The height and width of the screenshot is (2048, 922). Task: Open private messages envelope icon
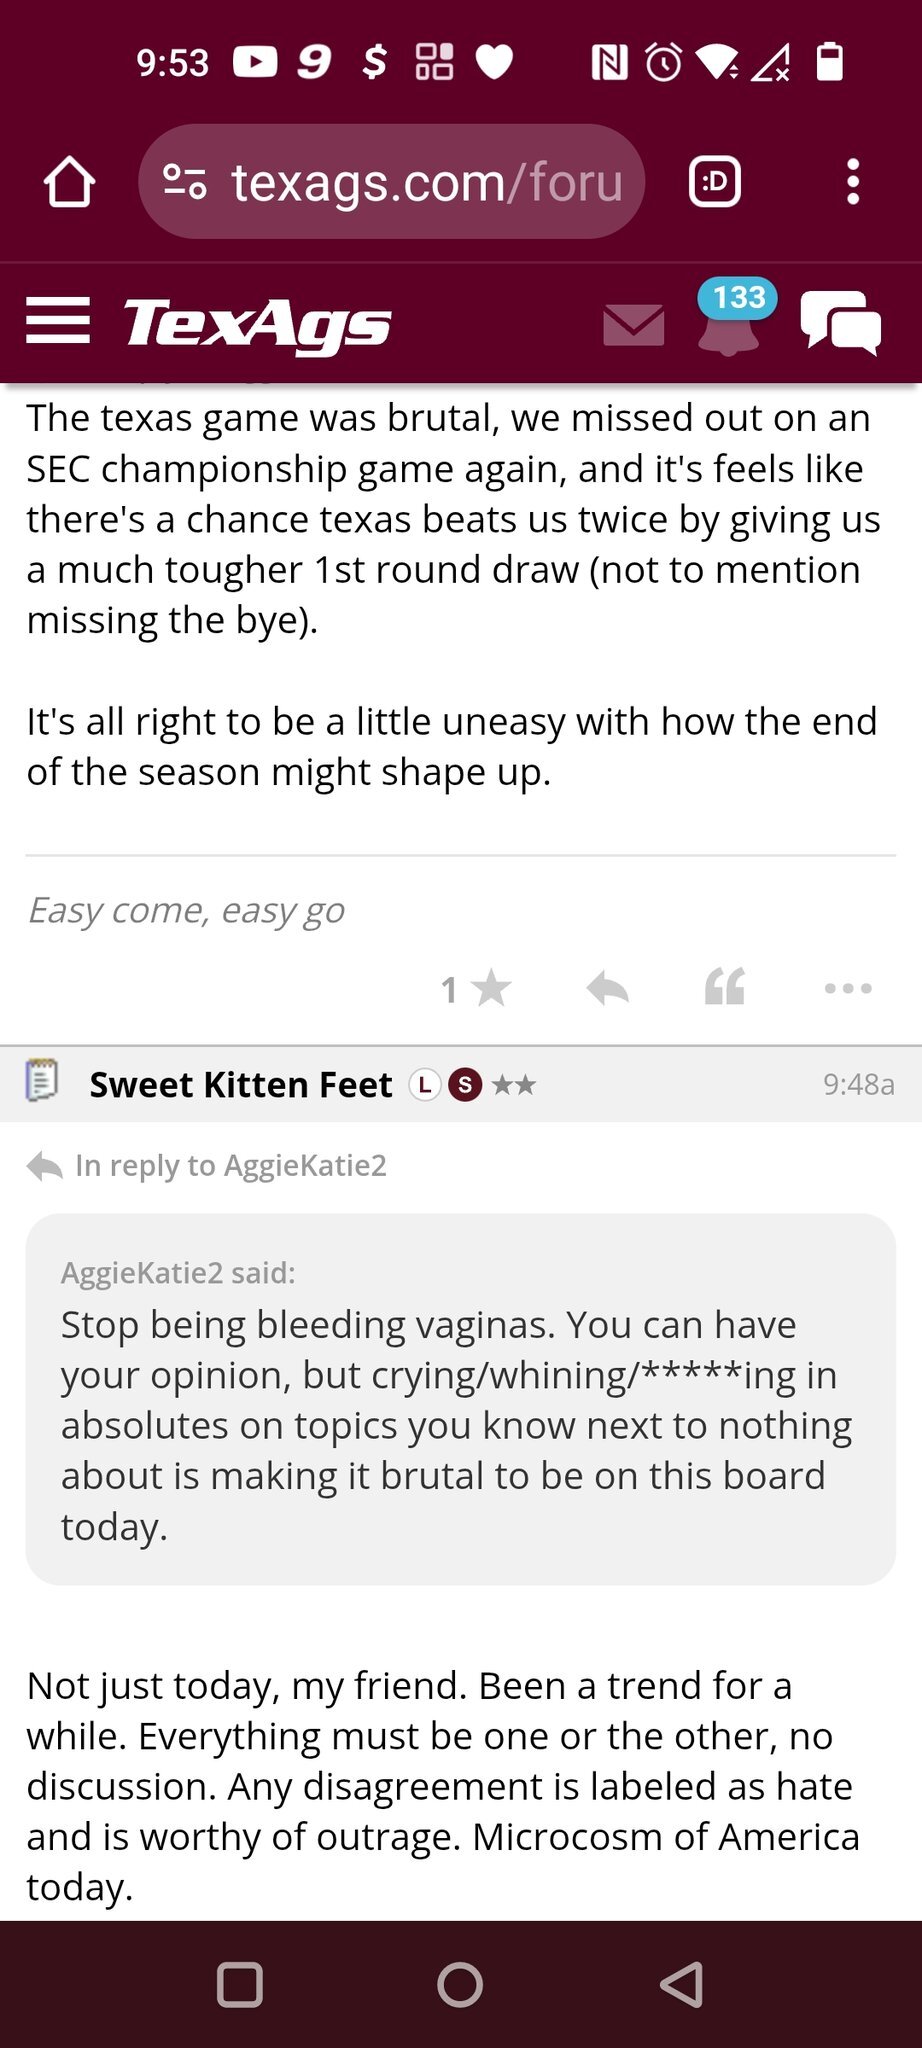point(634,325)
